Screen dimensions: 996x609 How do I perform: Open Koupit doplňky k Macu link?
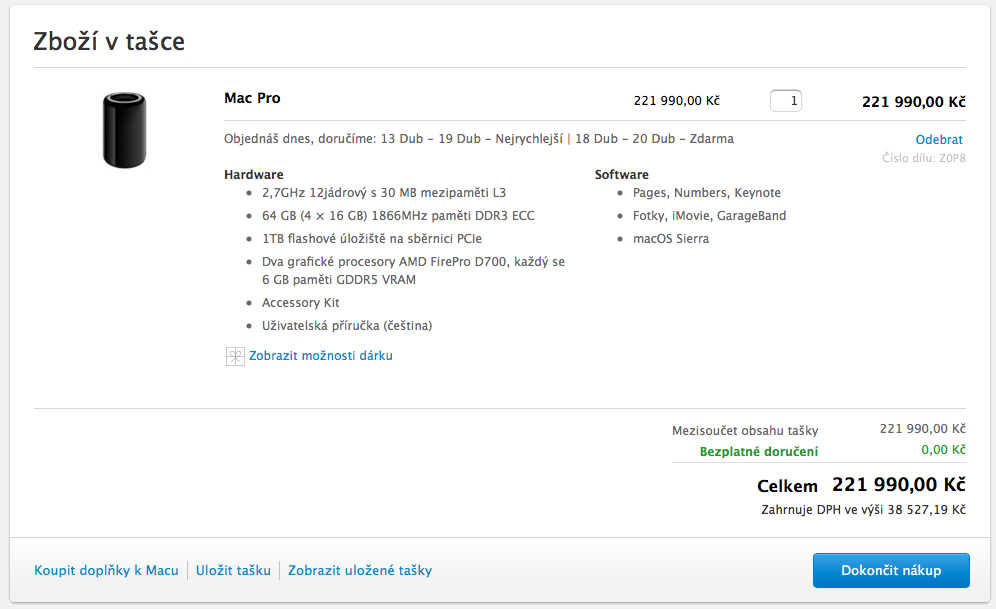click(x=106, y=571)
